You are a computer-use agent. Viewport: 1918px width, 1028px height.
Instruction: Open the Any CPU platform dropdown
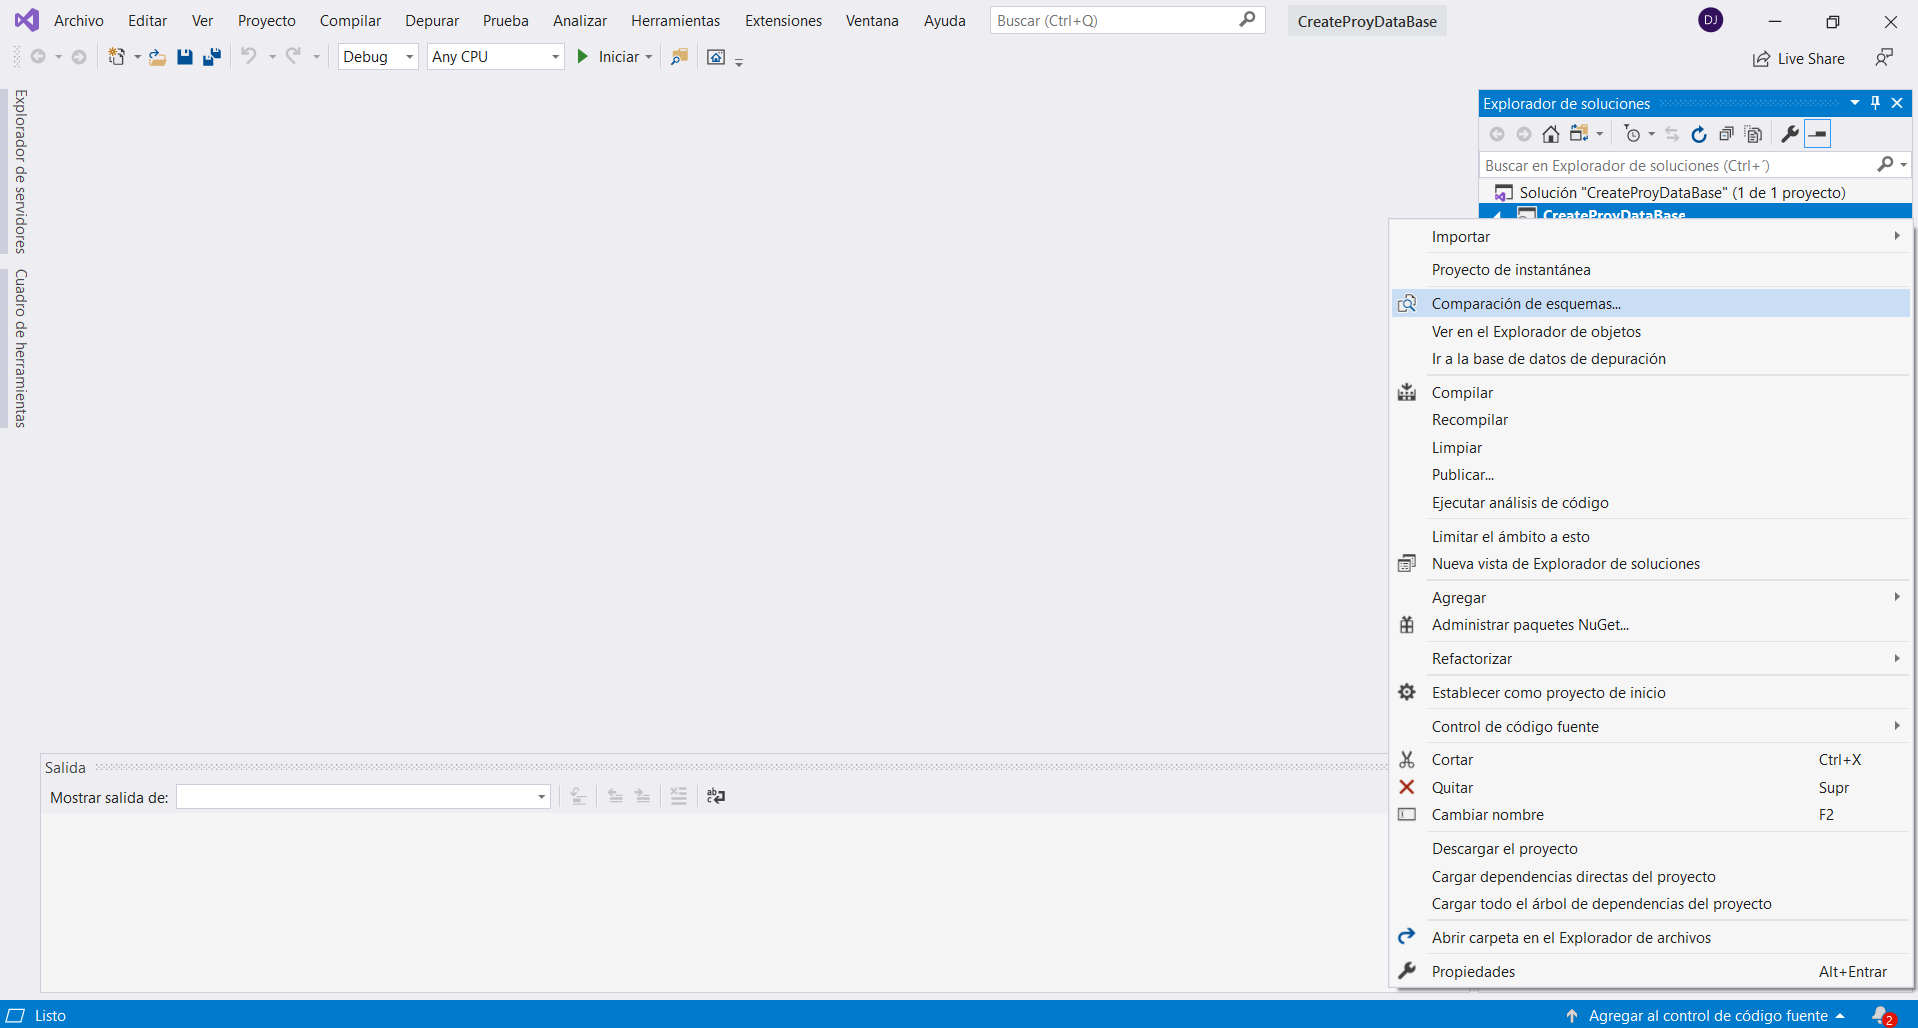(x=495, y=57)
